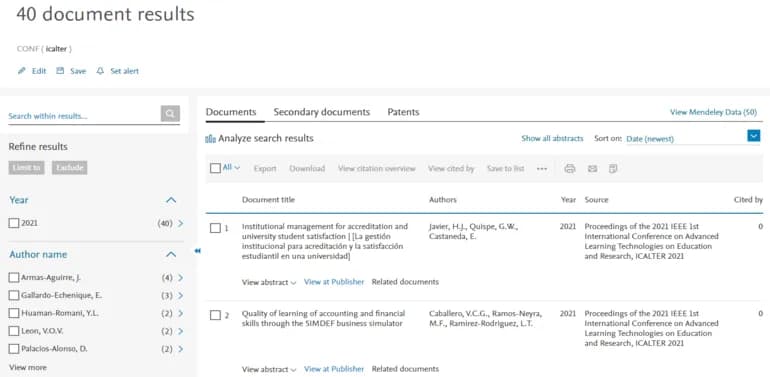Click author Caballero, V.C.G. in document 2
The image size is (770, 377).
458,314
